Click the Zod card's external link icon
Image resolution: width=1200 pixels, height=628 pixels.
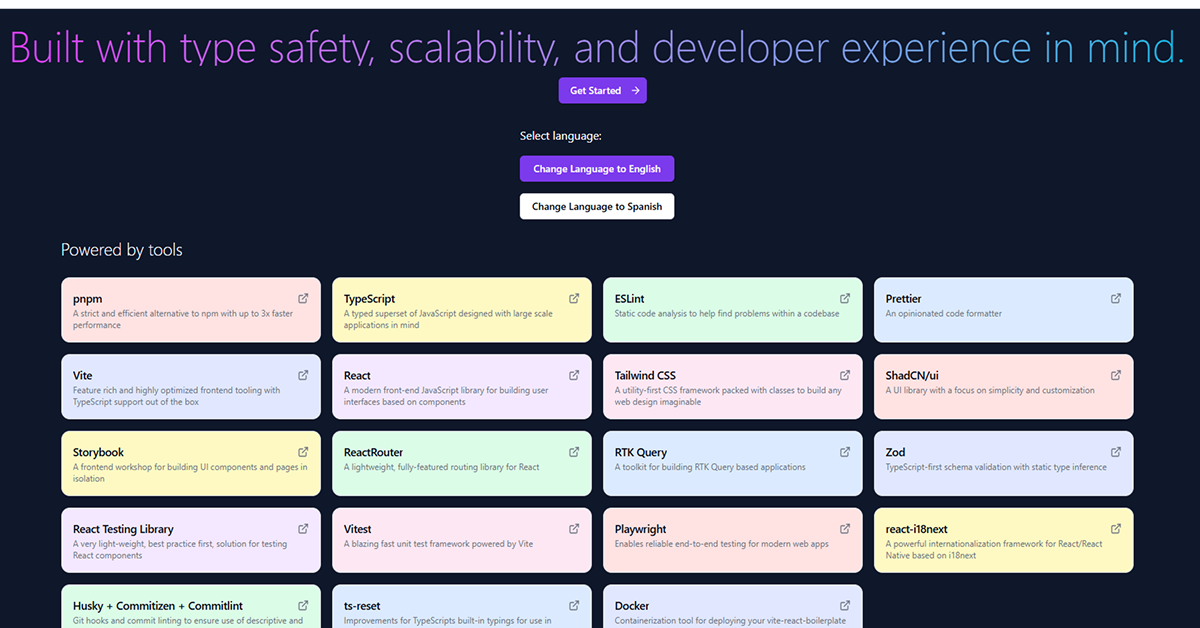pyautogui.click(x=1116, y=451)
